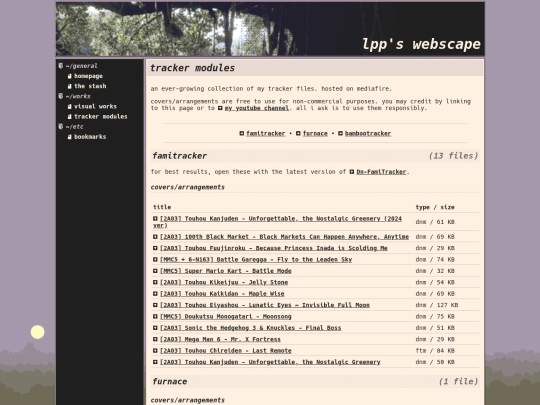
Task: Click file icon beside visual works
Action: [x=70, y=107]
